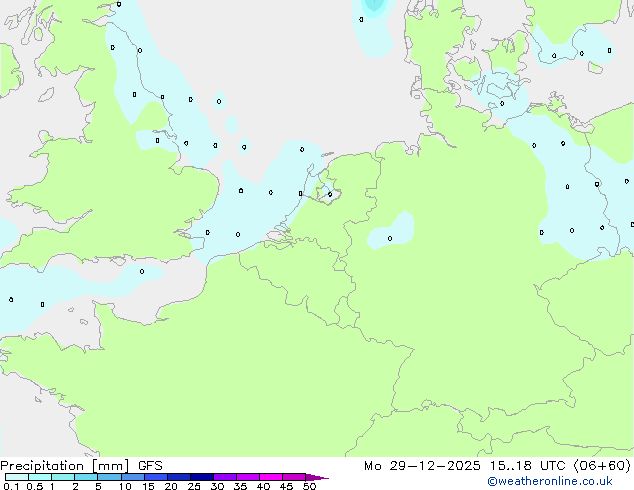Click the '50' legend scale value

tap(309, 486)
